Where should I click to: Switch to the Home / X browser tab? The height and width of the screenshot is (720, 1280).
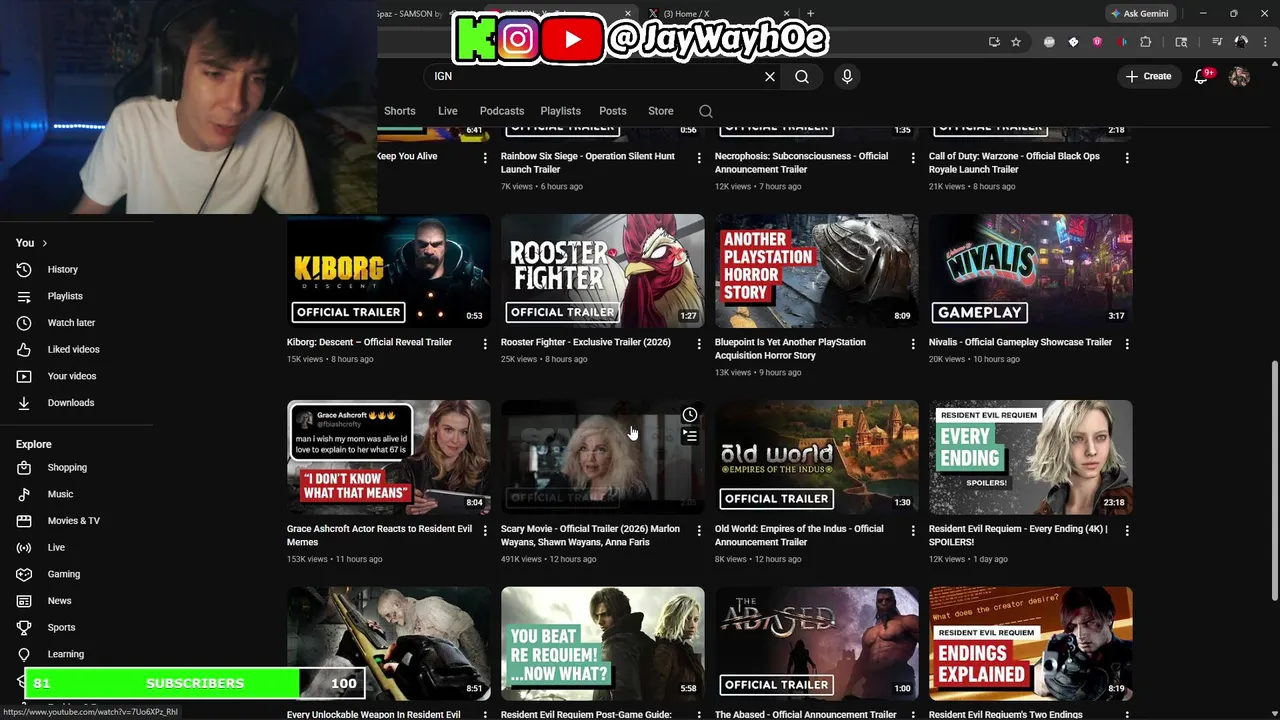pos(718,14)
